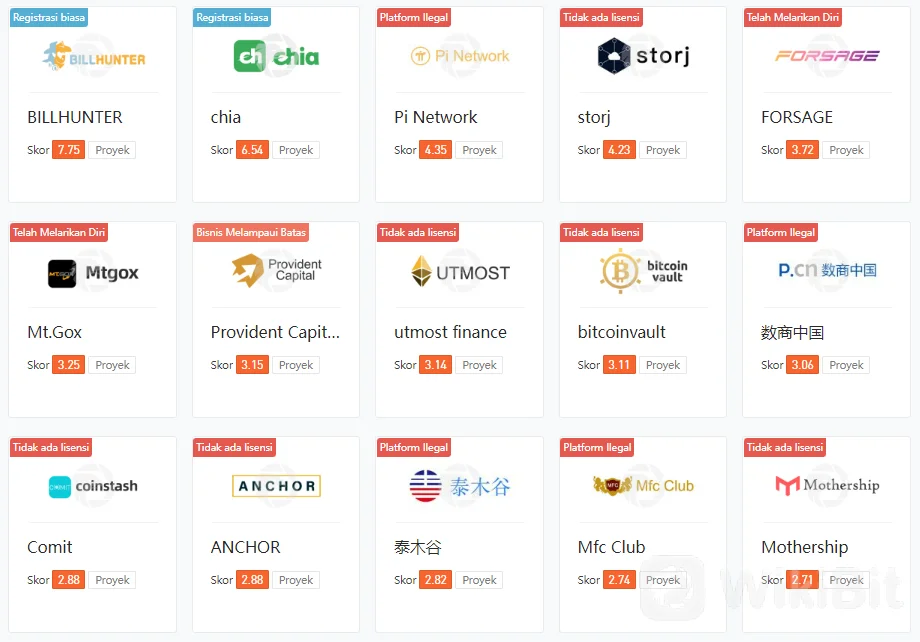Viewport: 920px width, 642px height.
Task: Click the BILLHUNTER logo image
Action: pyautogui.click(x=93, y=57)
